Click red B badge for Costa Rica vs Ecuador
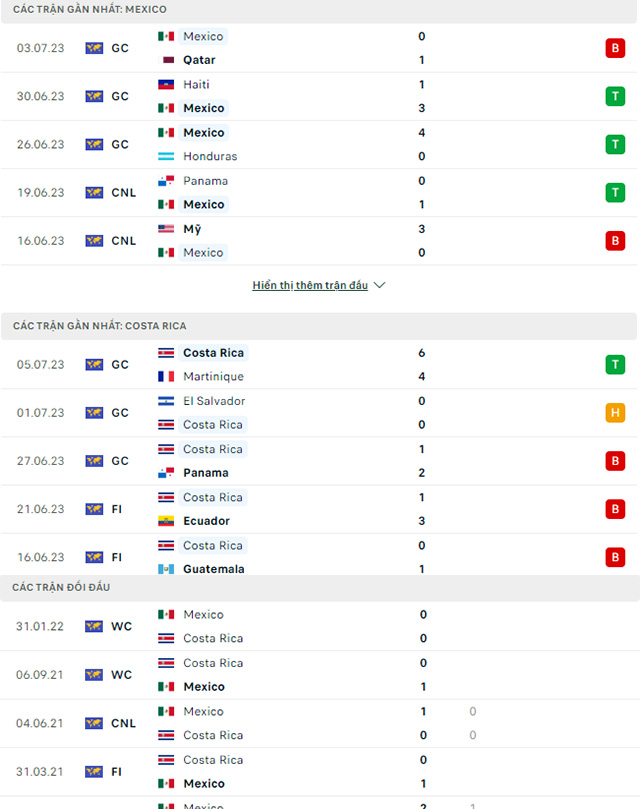The width and height of the screenshot is (640, 809). (614, 509)
